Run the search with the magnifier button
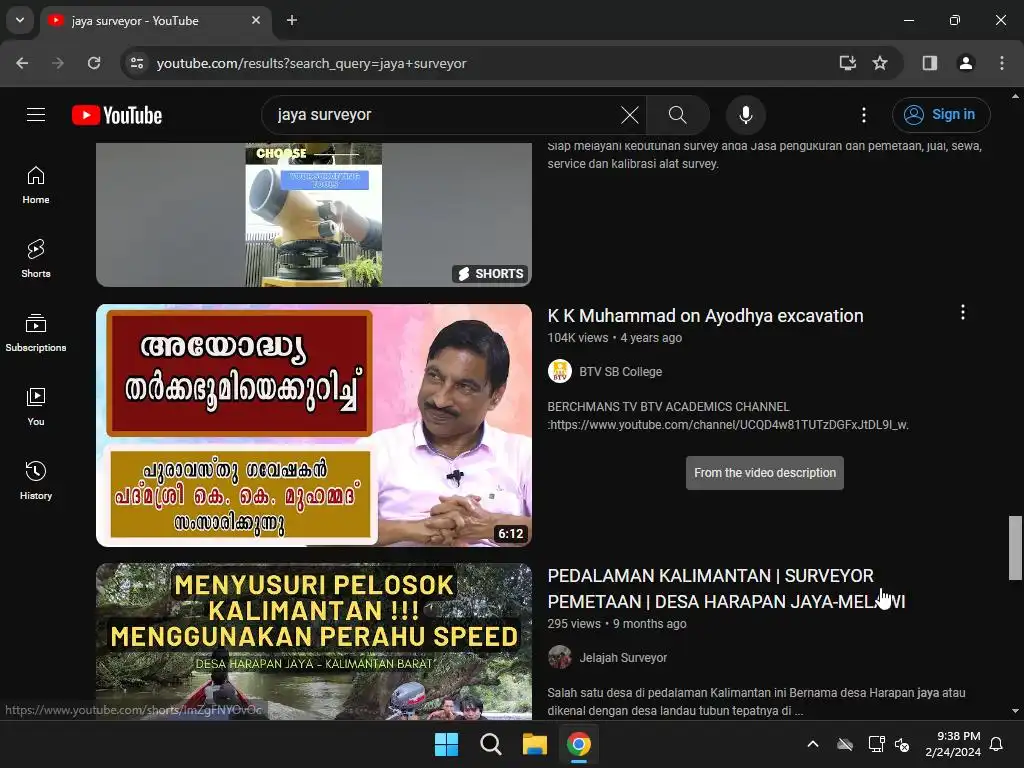 pyautogui.click(x=678, y=115)
